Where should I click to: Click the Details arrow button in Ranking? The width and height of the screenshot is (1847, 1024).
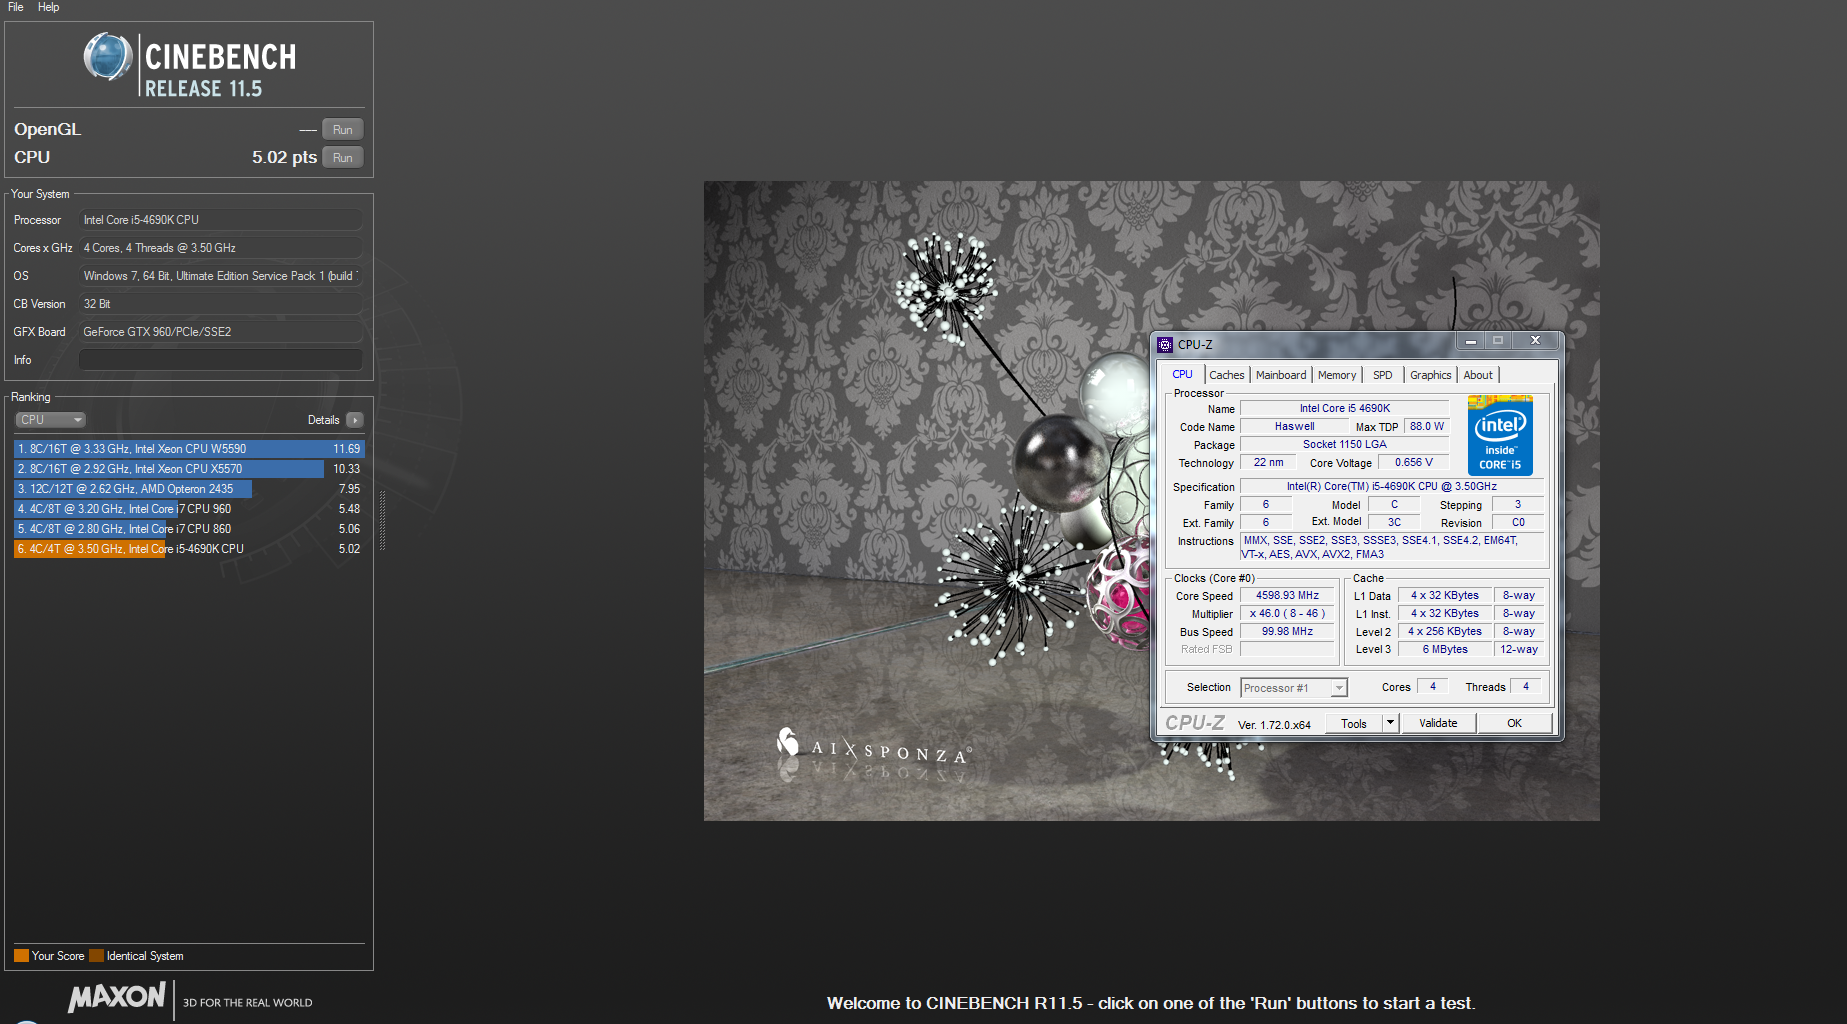(x=355, y=420)
